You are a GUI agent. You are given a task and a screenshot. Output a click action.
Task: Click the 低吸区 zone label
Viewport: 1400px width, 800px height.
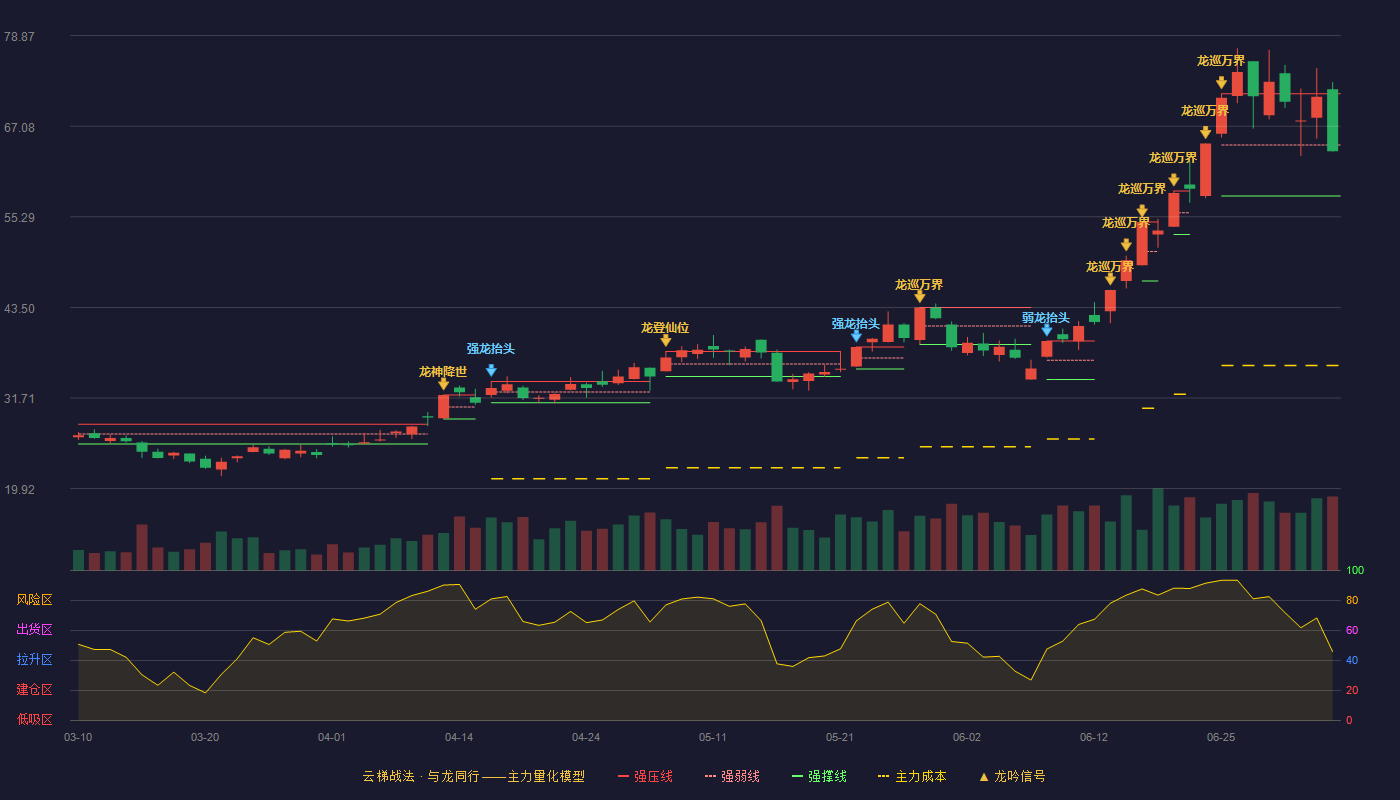click(x=34, y=719)
